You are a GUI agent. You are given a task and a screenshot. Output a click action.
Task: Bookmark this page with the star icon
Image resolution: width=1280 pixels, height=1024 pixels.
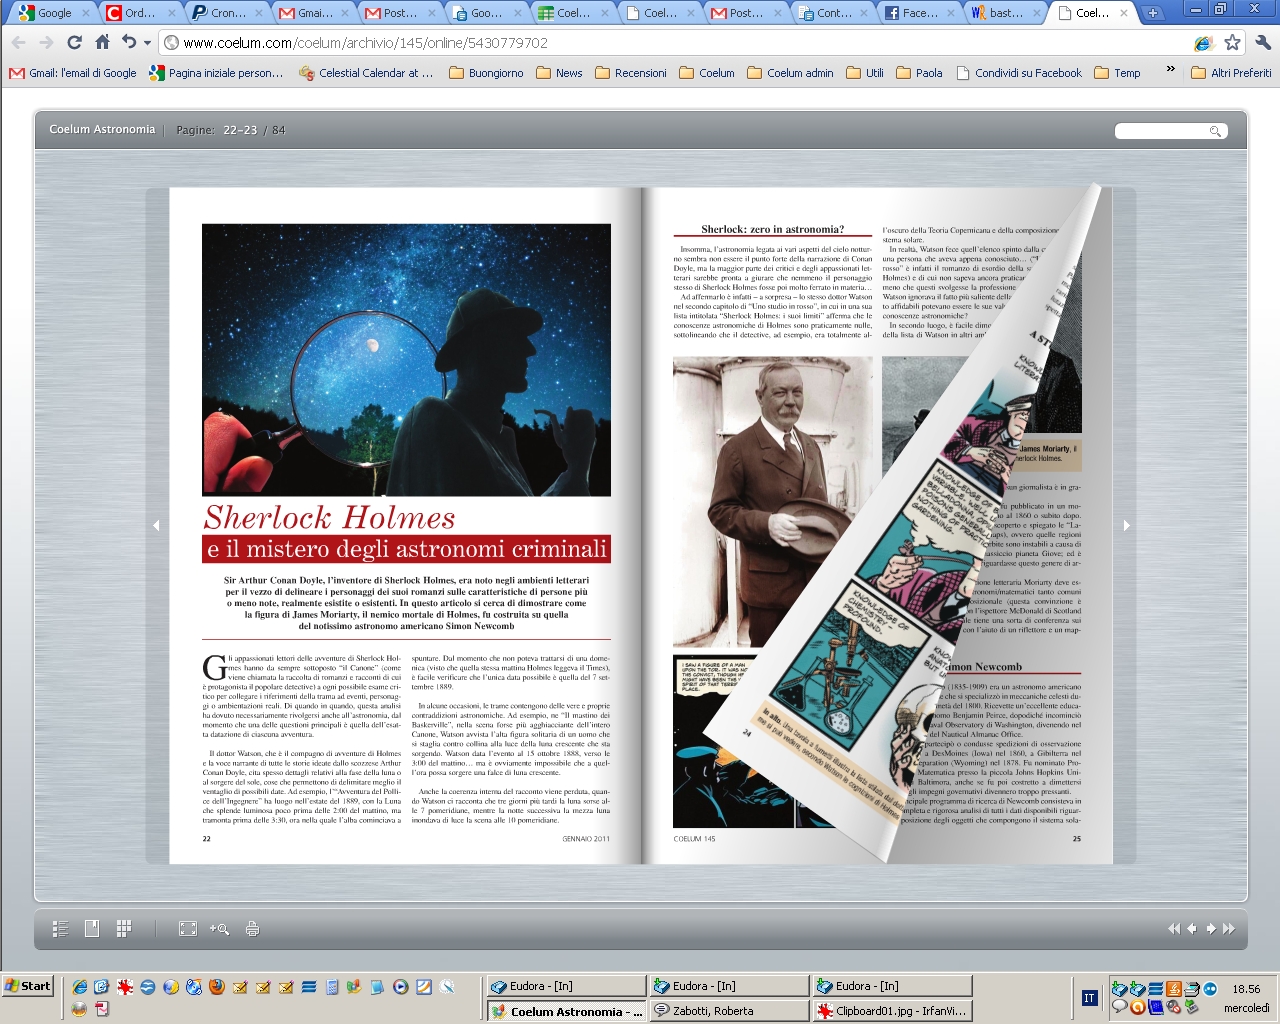pos(1232,43)
